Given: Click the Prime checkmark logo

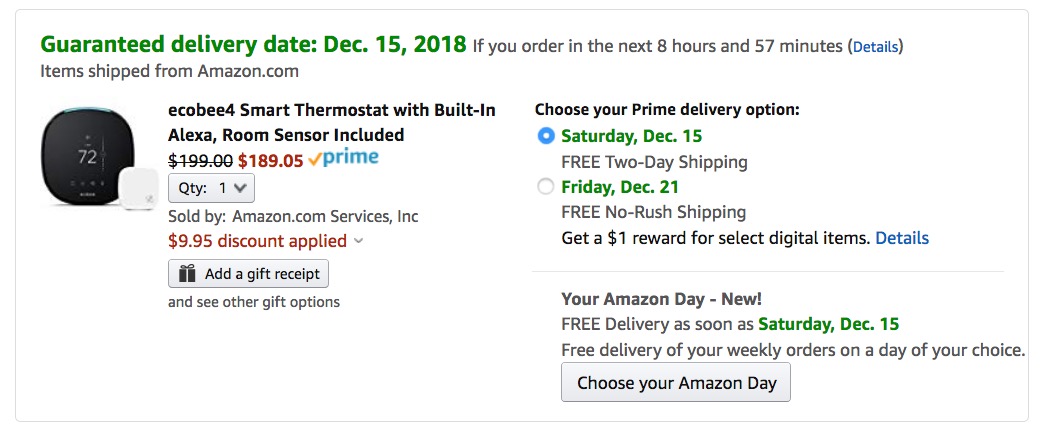Looking at the screenshot, I should click(344, 159).
